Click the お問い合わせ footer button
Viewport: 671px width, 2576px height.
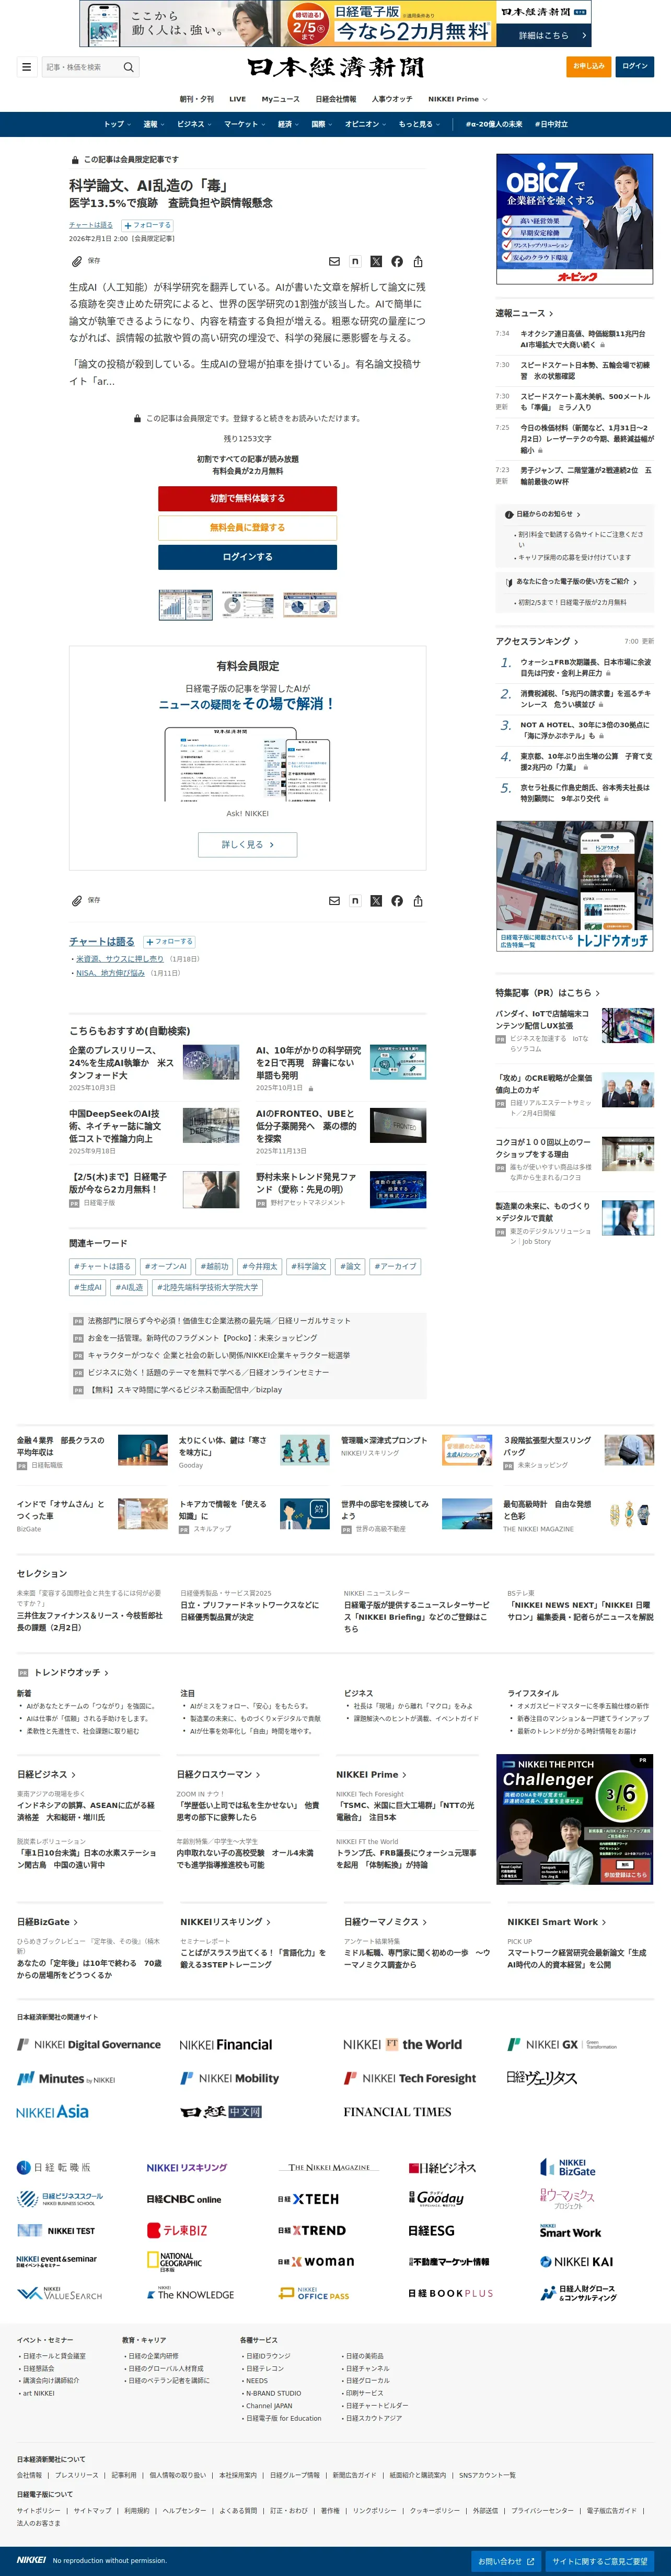(506, 2561)
